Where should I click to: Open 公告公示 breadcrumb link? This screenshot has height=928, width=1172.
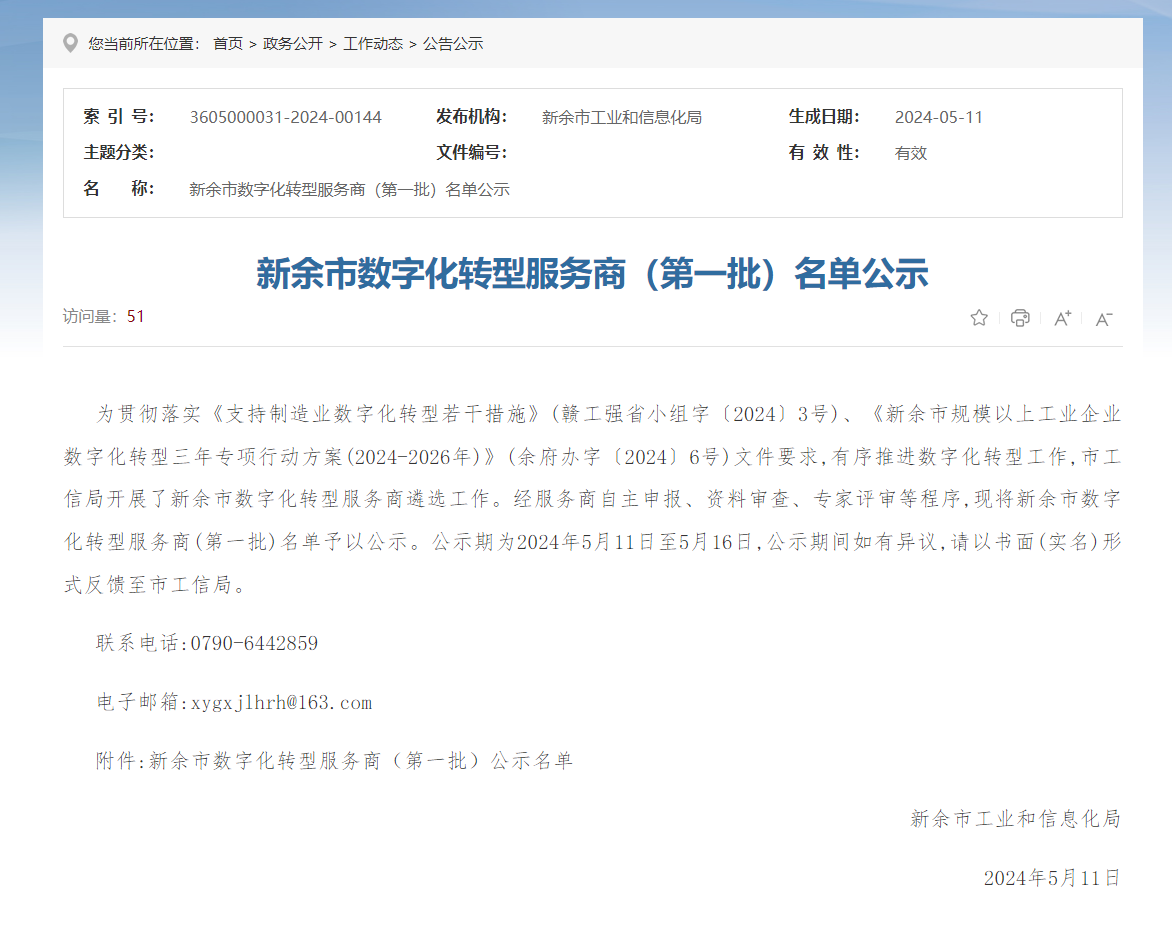453,44
